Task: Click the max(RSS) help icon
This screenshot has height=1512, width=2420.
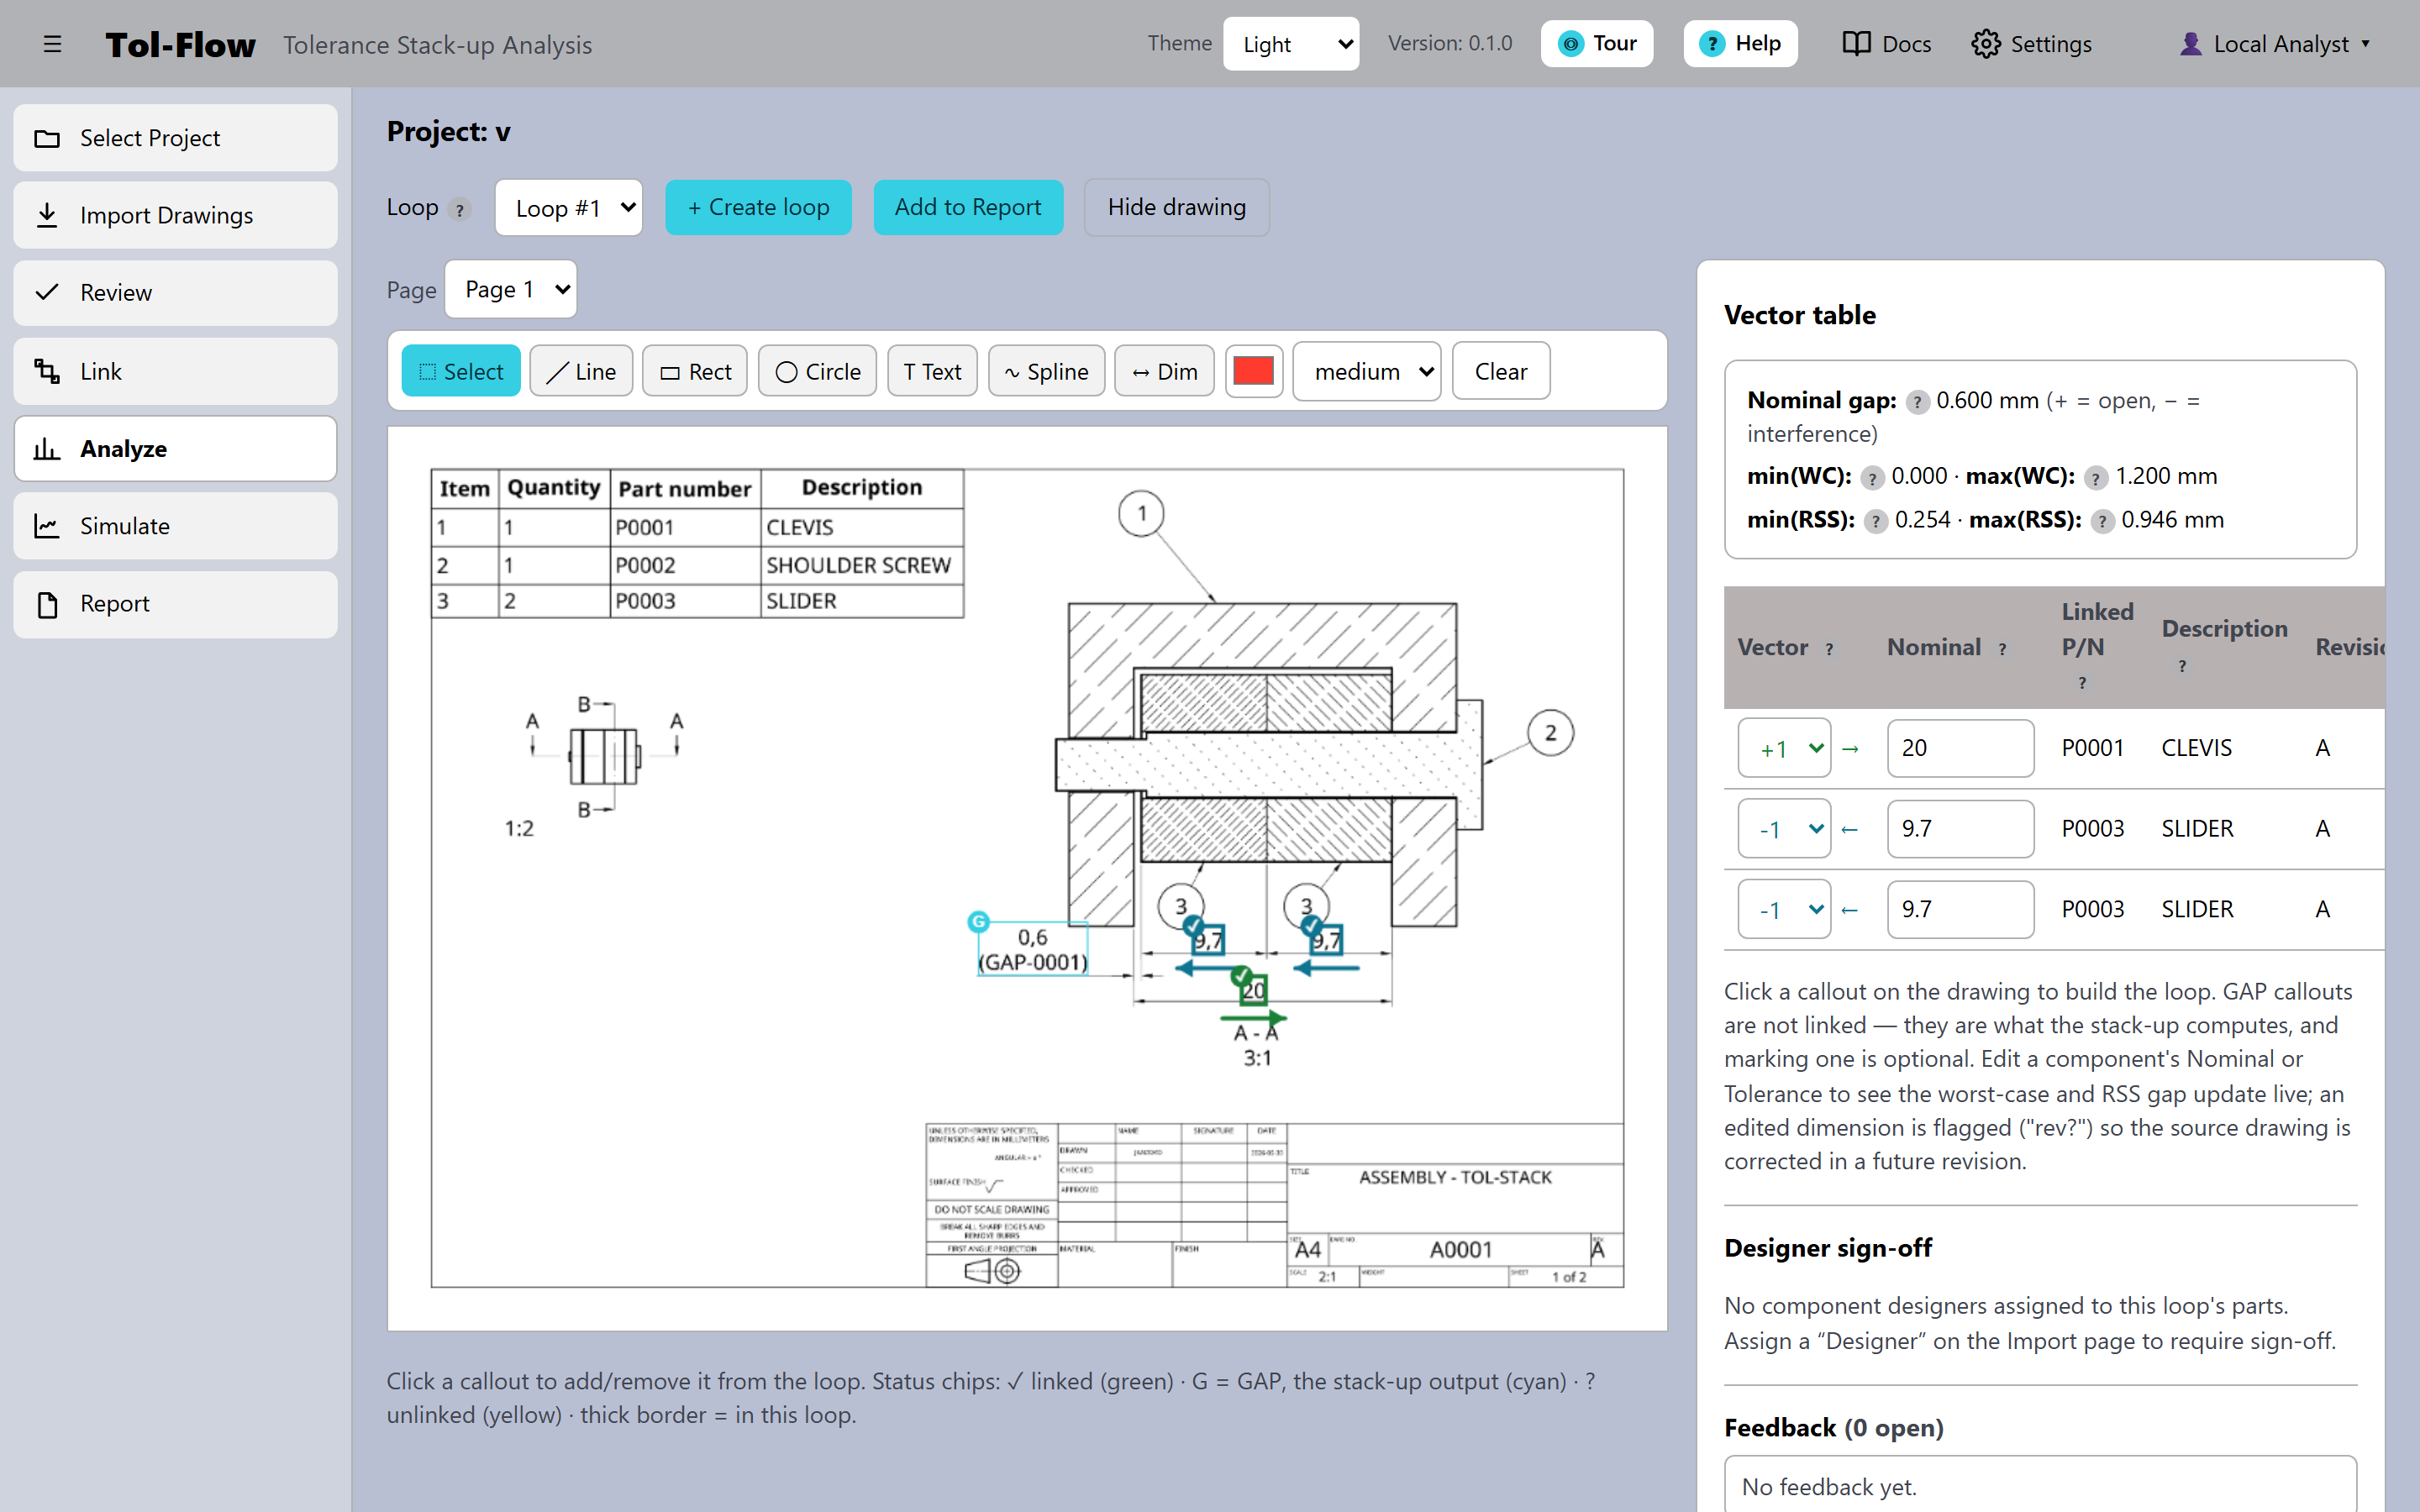Action: coord(2102,521)
